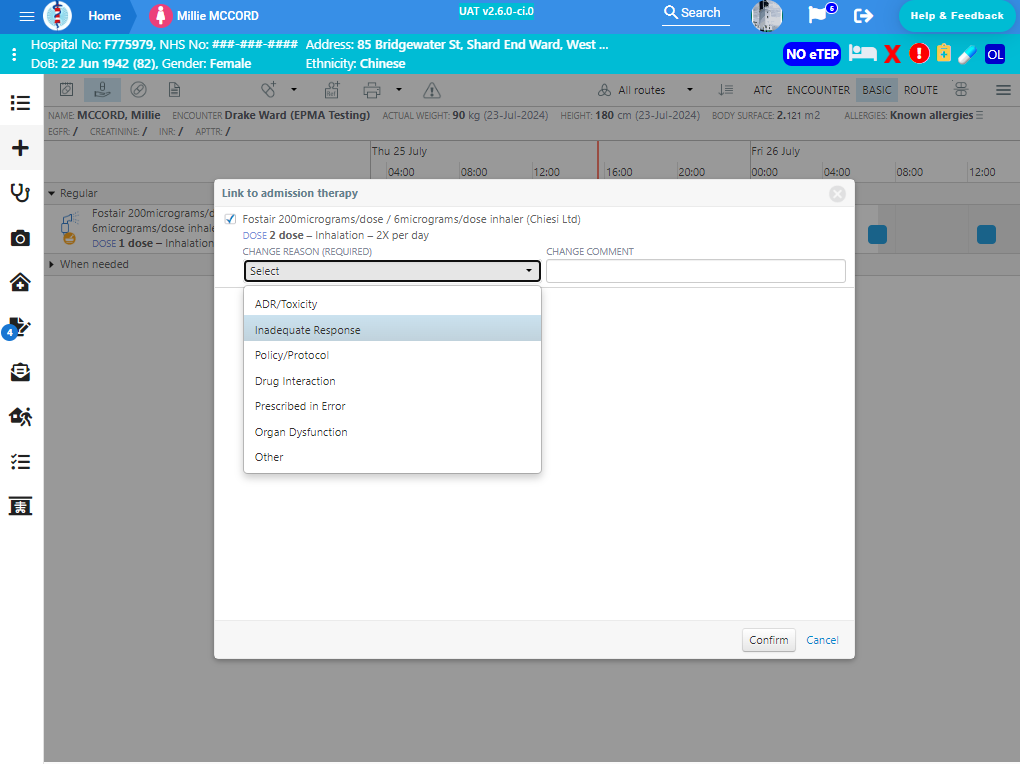Open the camera sidebar section
This screenshot has width=1020, height=764.
click(x=20, y=238)
